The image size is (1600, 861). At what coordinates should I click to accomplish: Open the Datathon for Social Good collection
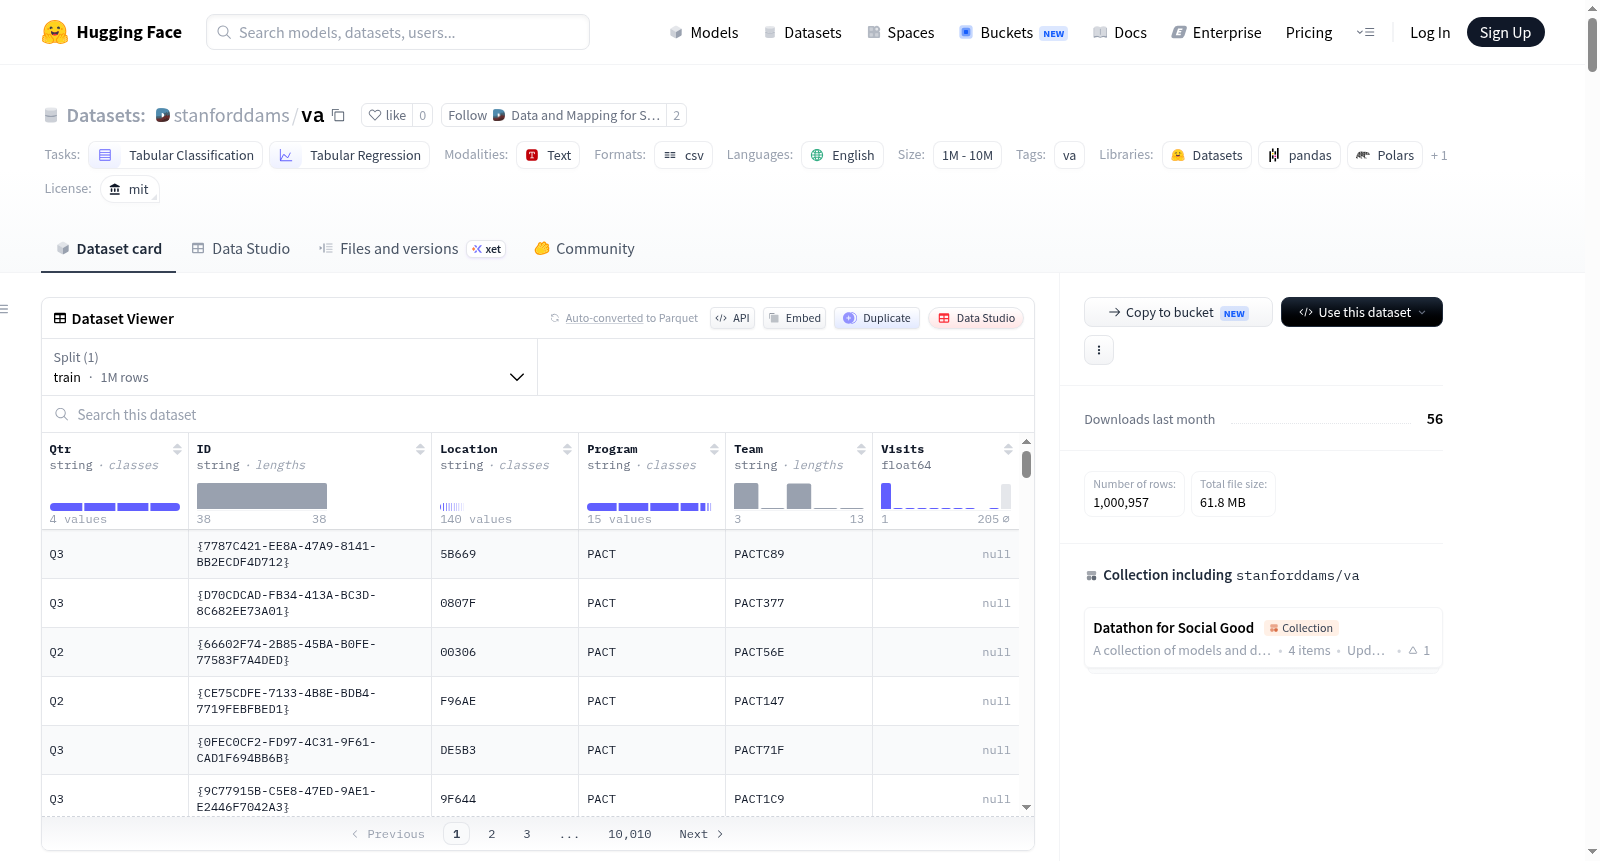pyautogui.click(x=1263, y=638)
